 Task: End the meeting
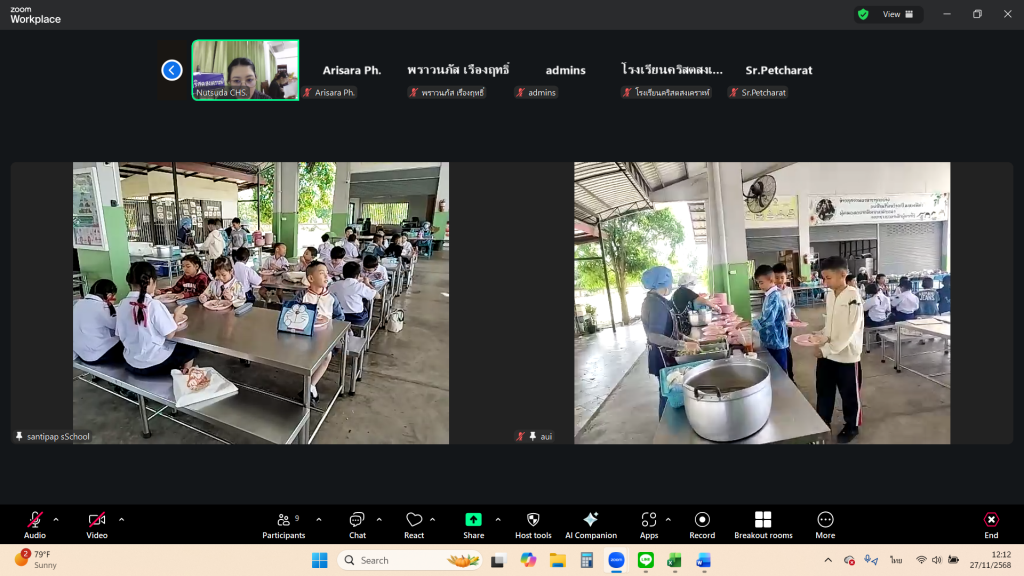tap(990, 524)
